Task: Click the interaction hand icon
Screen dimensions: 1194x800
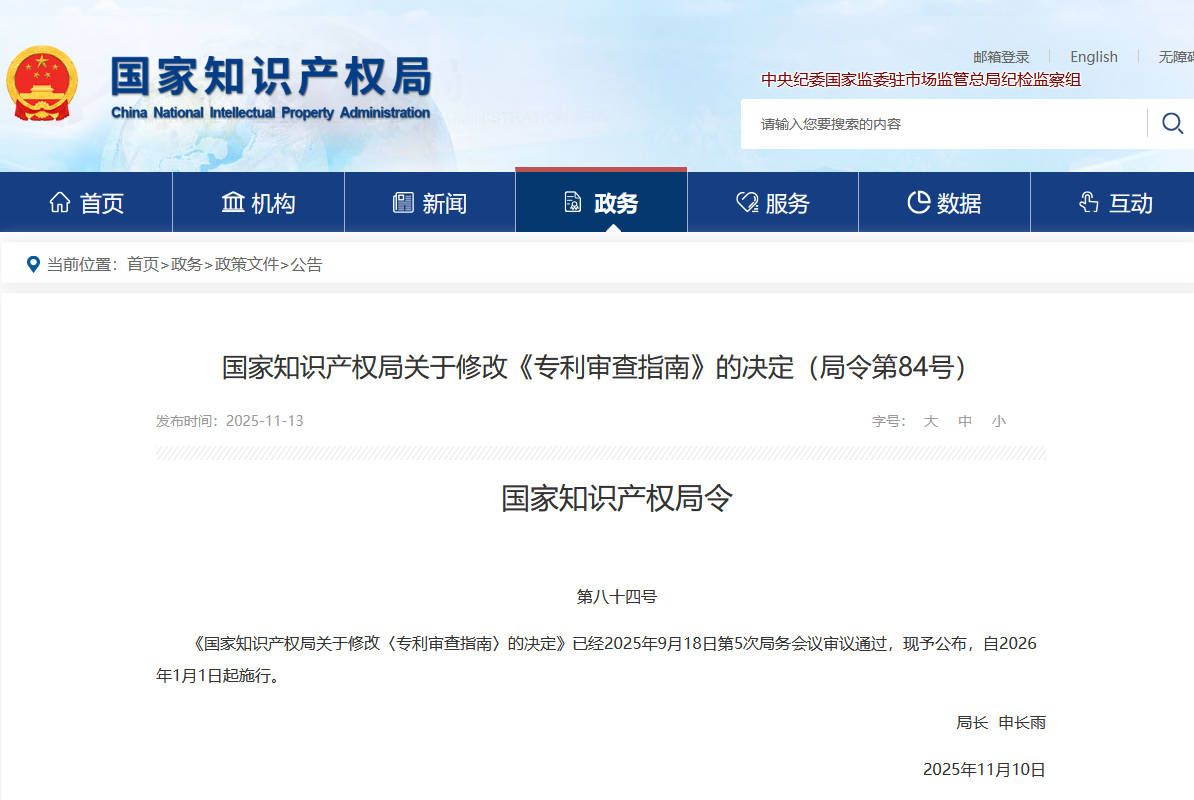Action: pos(1089,203)
